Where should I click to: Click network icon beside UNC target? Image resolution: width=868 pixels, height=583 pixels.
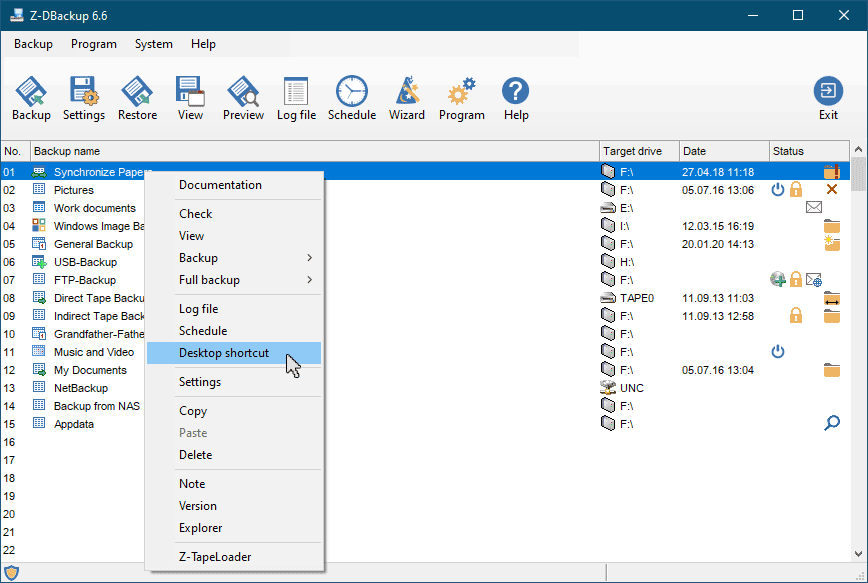(x=608, y=388)
